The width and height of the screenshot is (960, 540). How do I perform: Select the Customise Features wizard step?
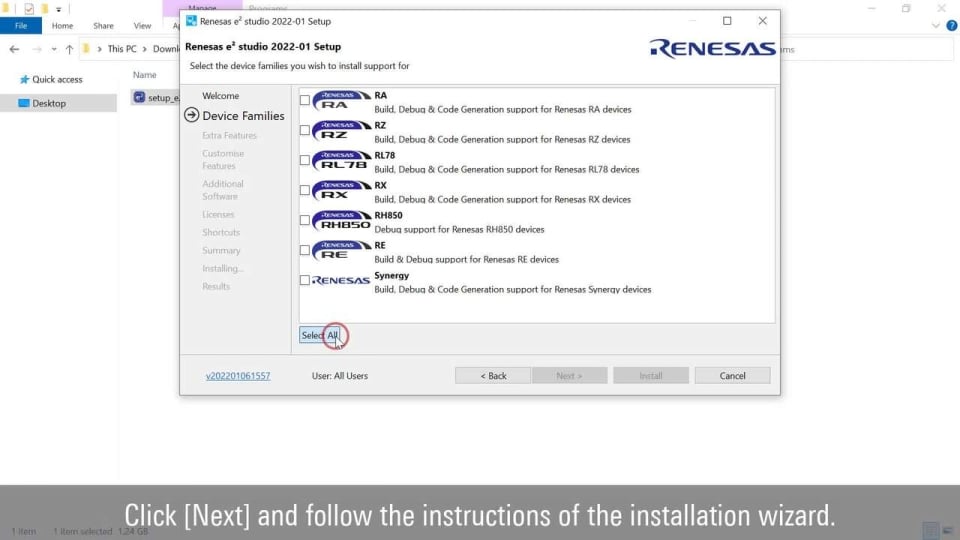coord(223,160)
